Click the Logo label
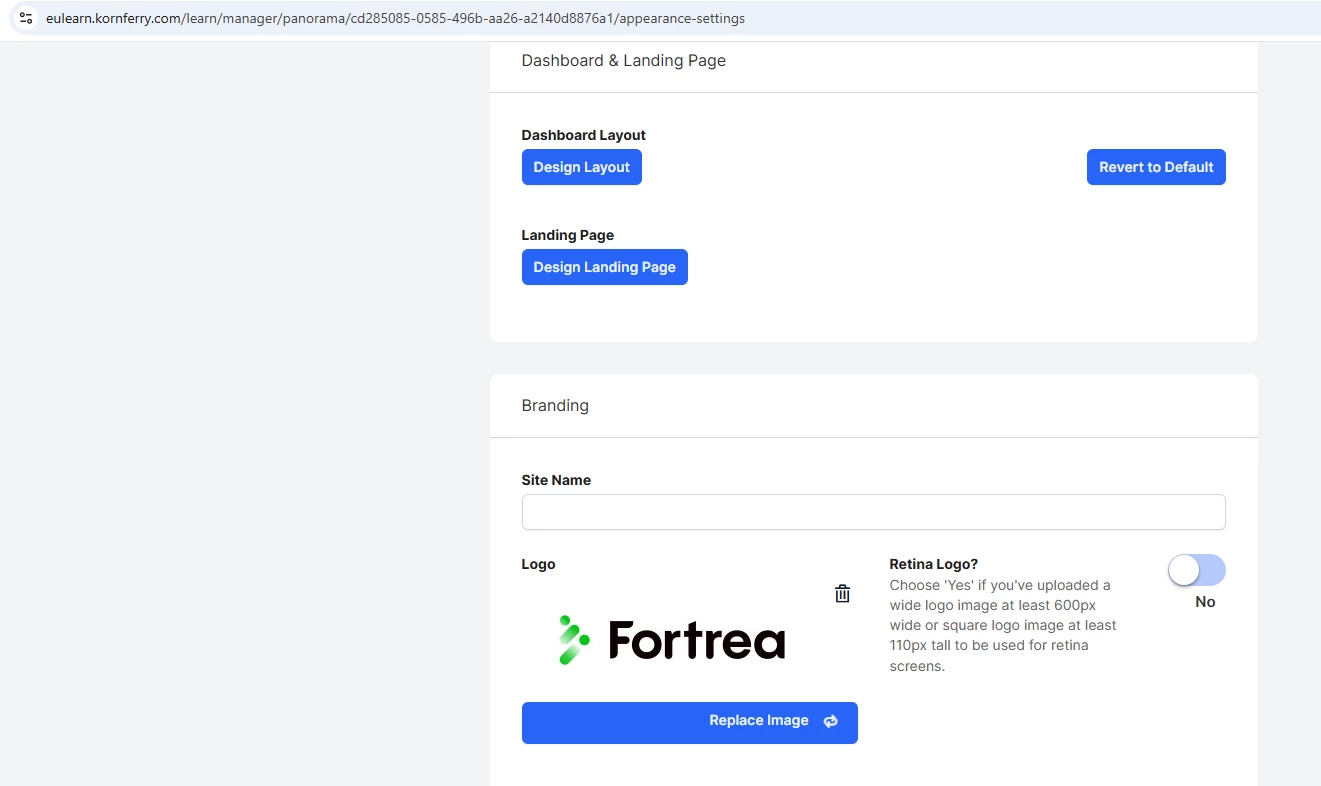The width and height of the screenshot is (1321, 786). (538, 564)
